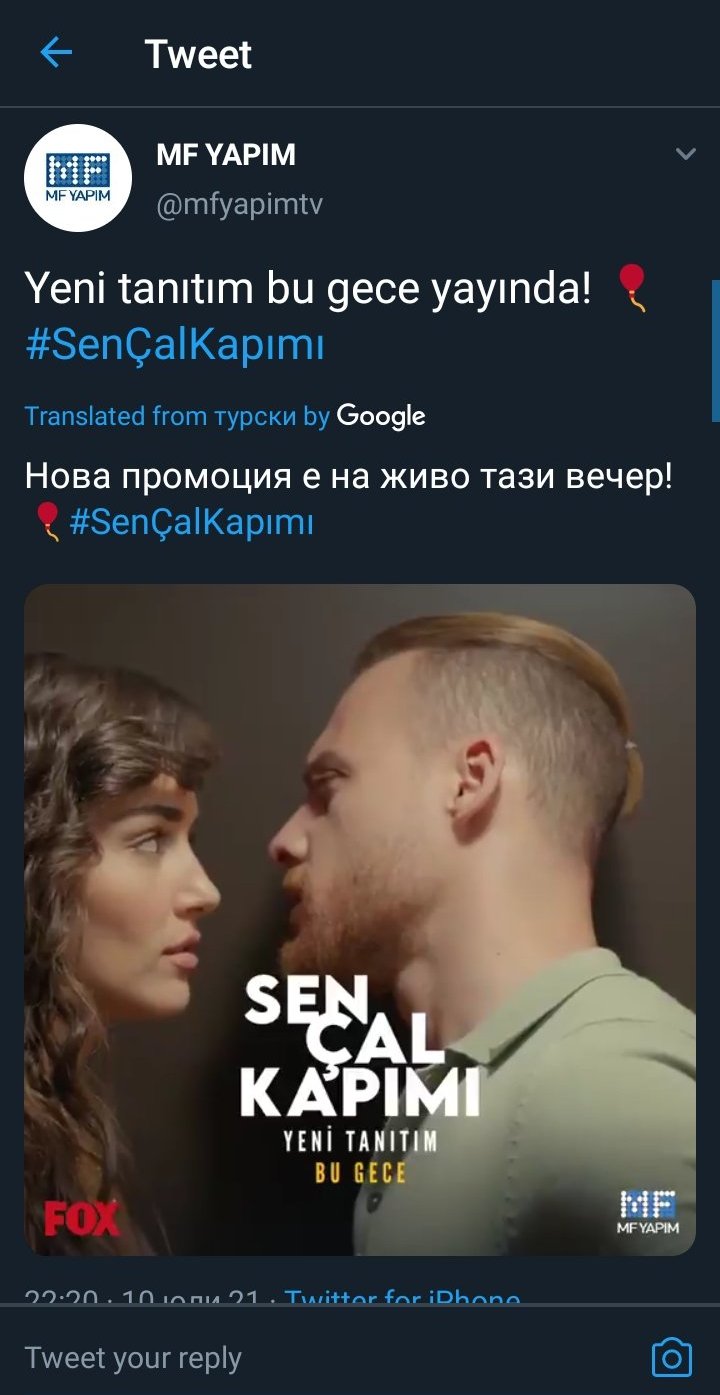
Task: Open the Sen Çal Kapımı promo image
Action: pos(360,919)
